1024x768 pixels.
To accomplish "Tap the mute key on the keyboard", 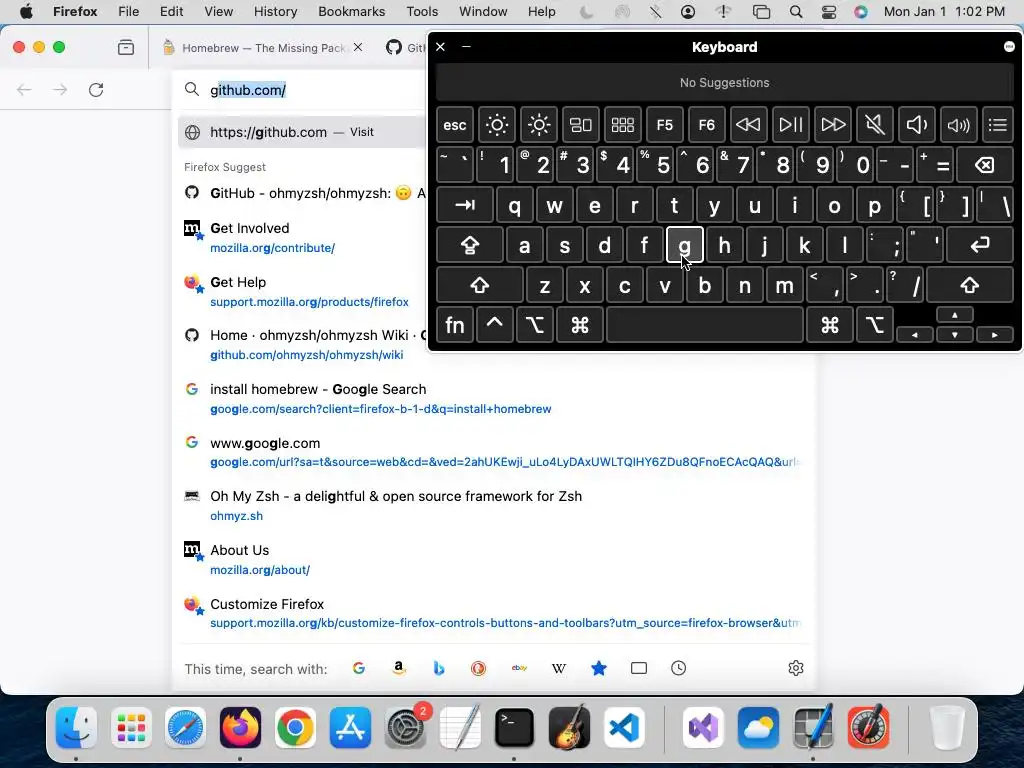I will pos(874,125).
